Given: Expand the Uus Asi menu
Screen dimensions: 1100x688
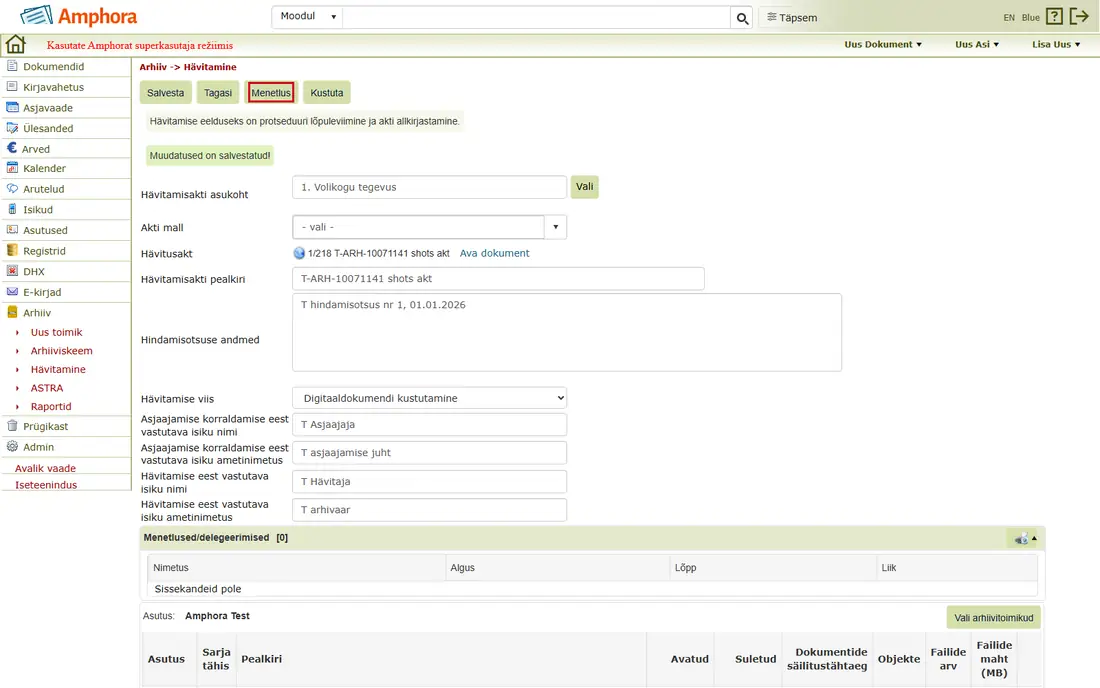Looking at the screenshot, I should [x=977, y=44].
